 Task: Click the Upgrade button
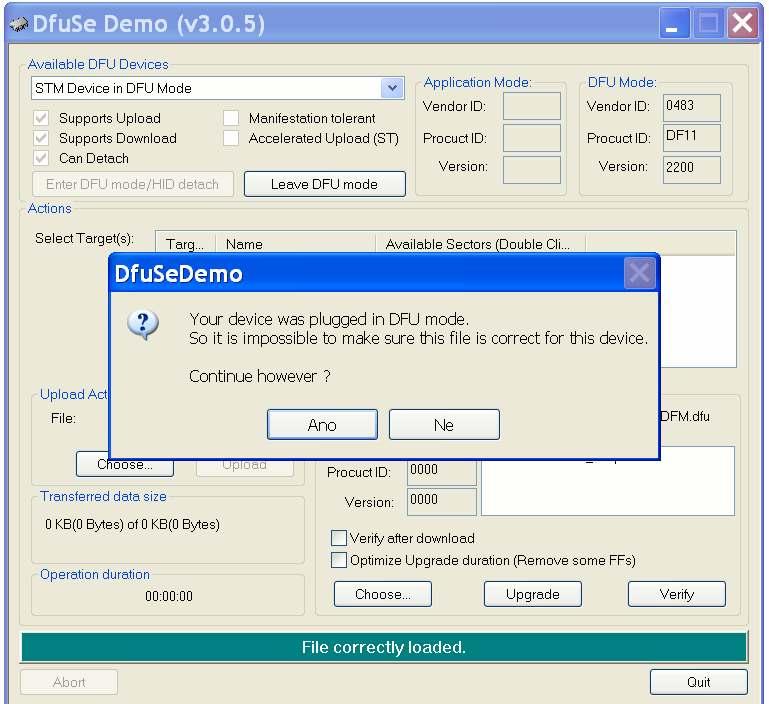[533, 594]
